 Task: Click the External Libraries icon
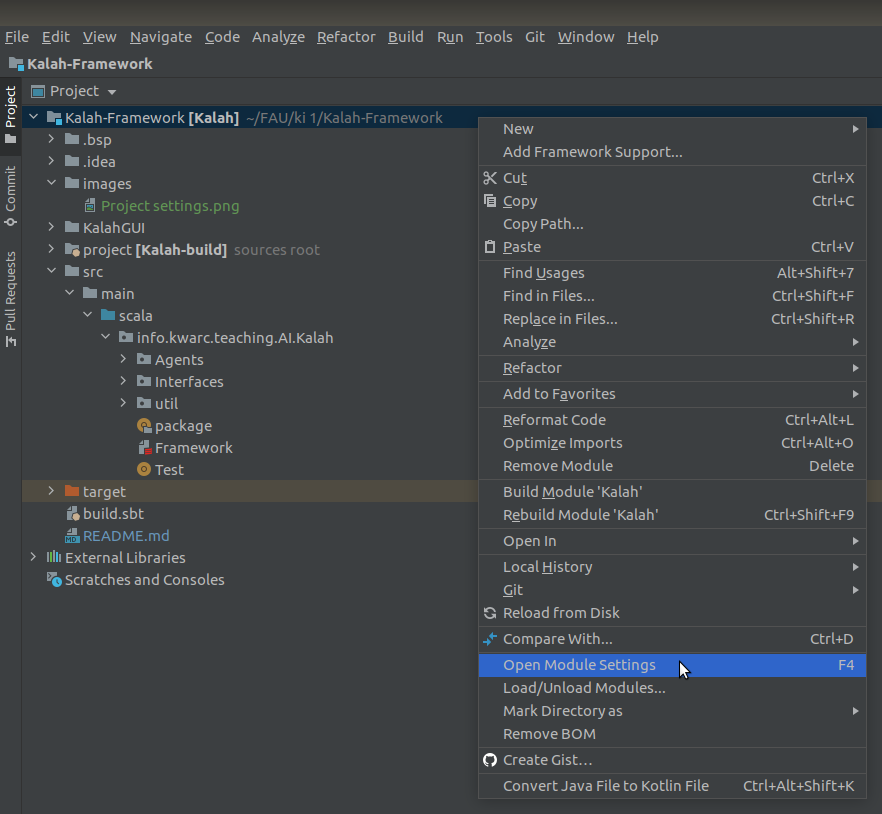tap(54, 557)
